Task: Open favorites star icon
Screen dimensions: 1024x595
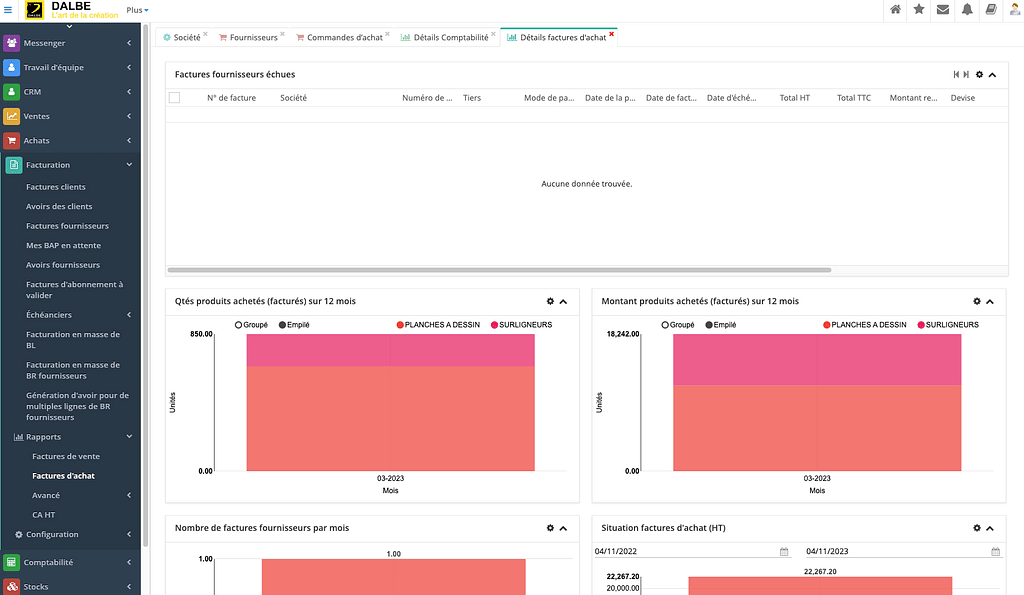Action: pyautogui.click(x=919, y=10)
